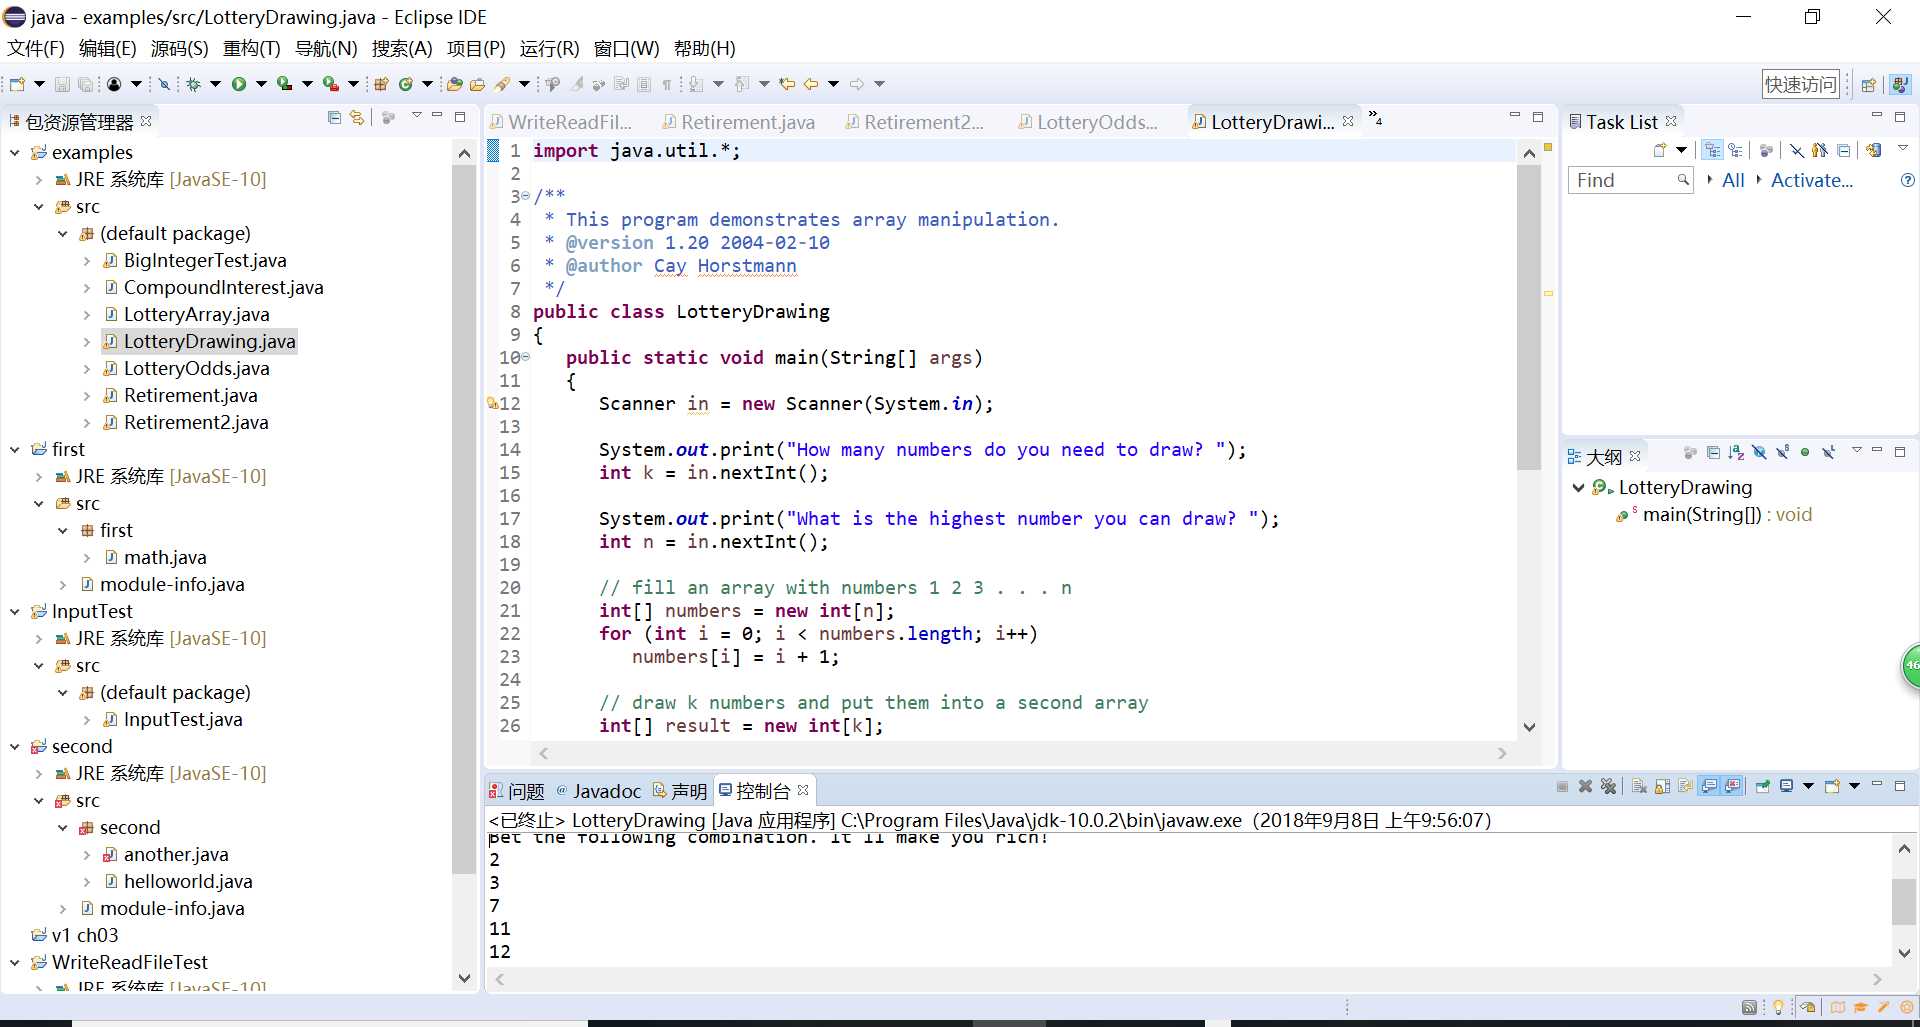Toggle Show Console on standard output change
Screen dimensions: 1920x1027
point(1709,786)
